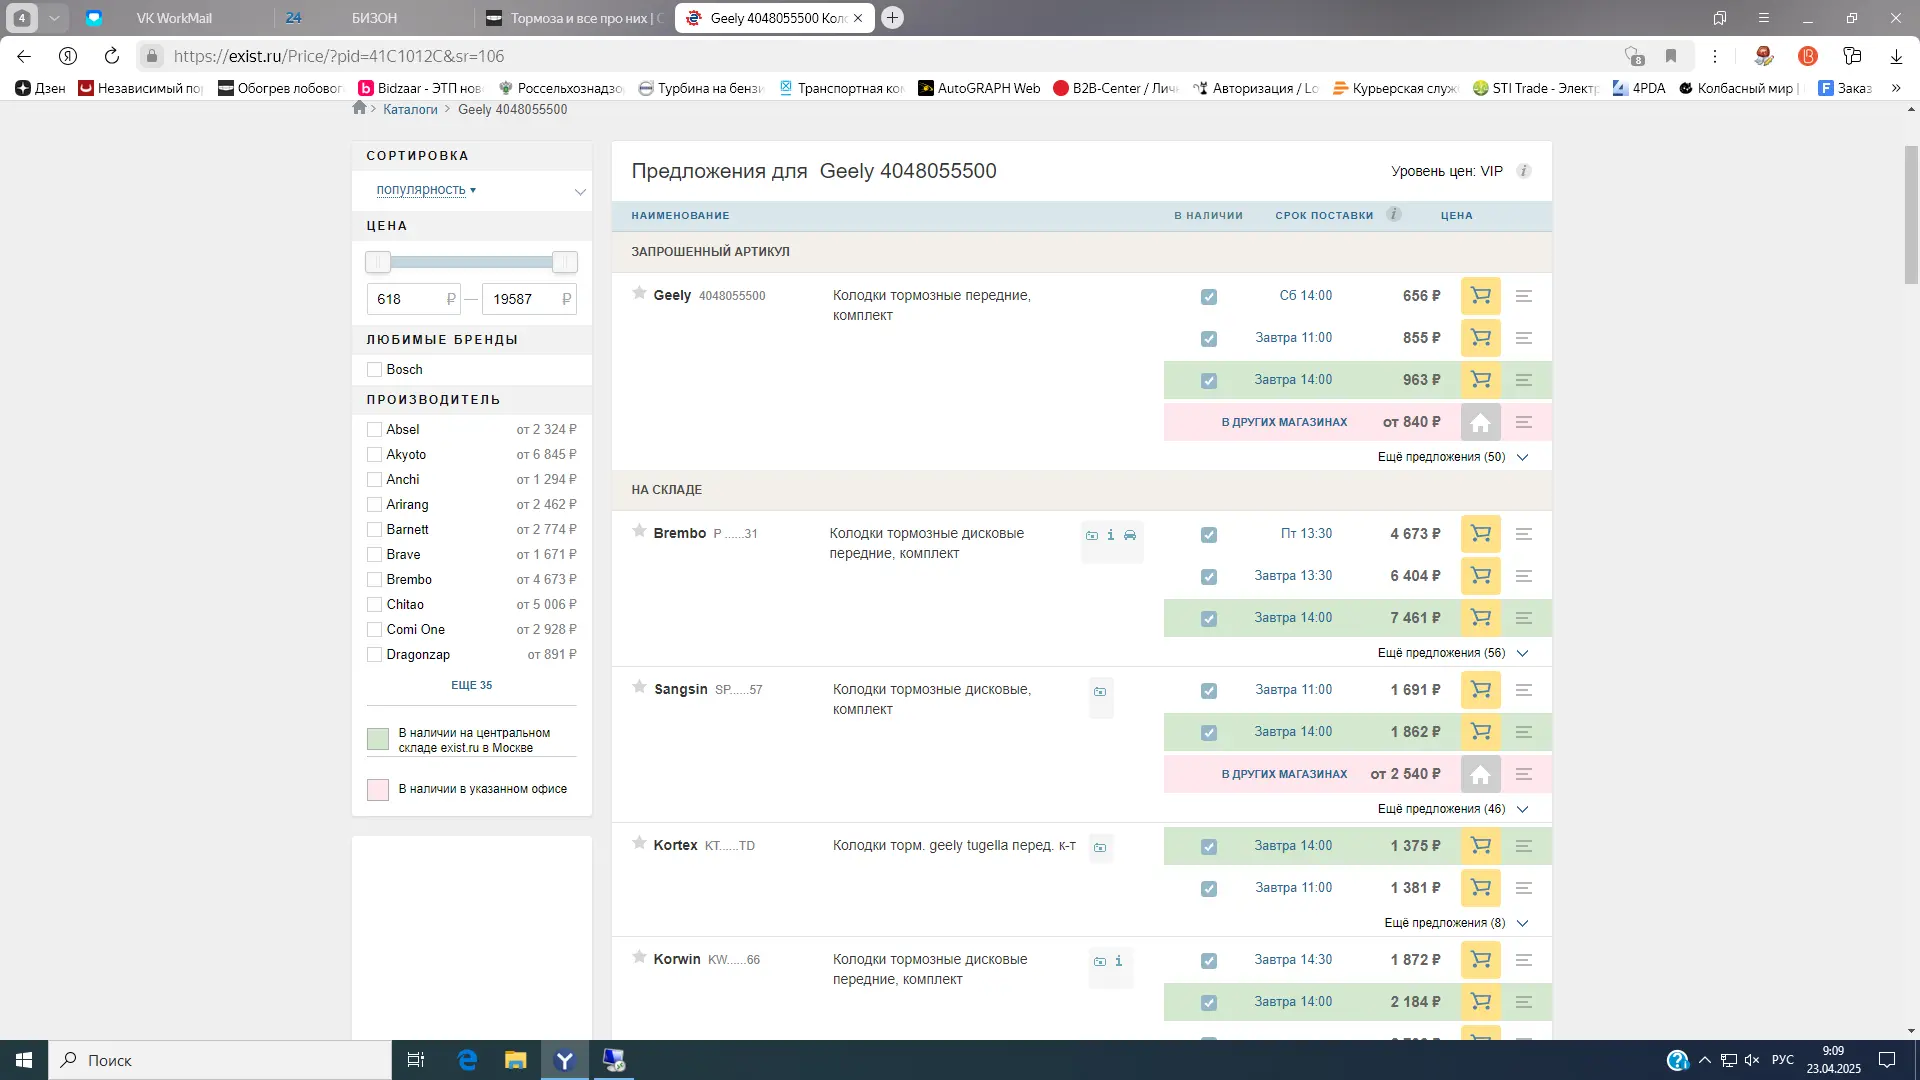Open Windows Start menu
Screen dimensions: 1920x1080
tap(24, 1060)
